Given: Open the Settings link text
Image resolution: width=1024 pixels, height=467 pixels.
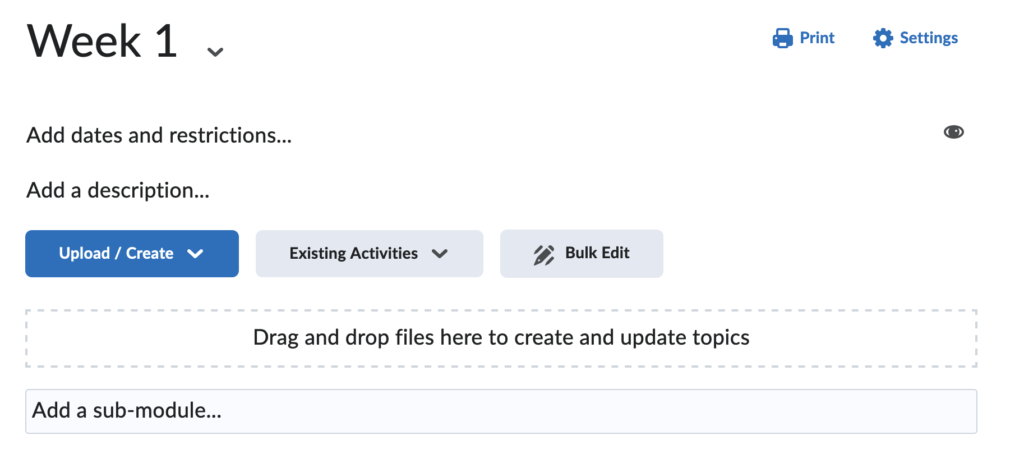Looking at the screenshot, I should tap(929, 38).
